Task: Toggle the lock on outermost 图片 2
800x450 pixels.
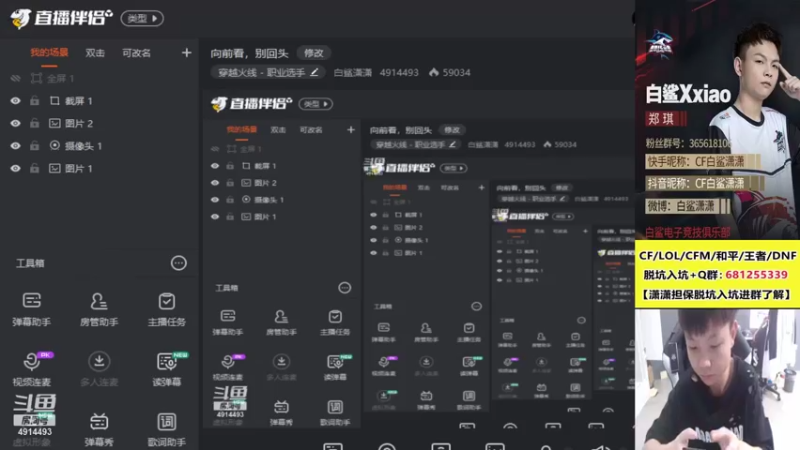Action: (34, 123)
